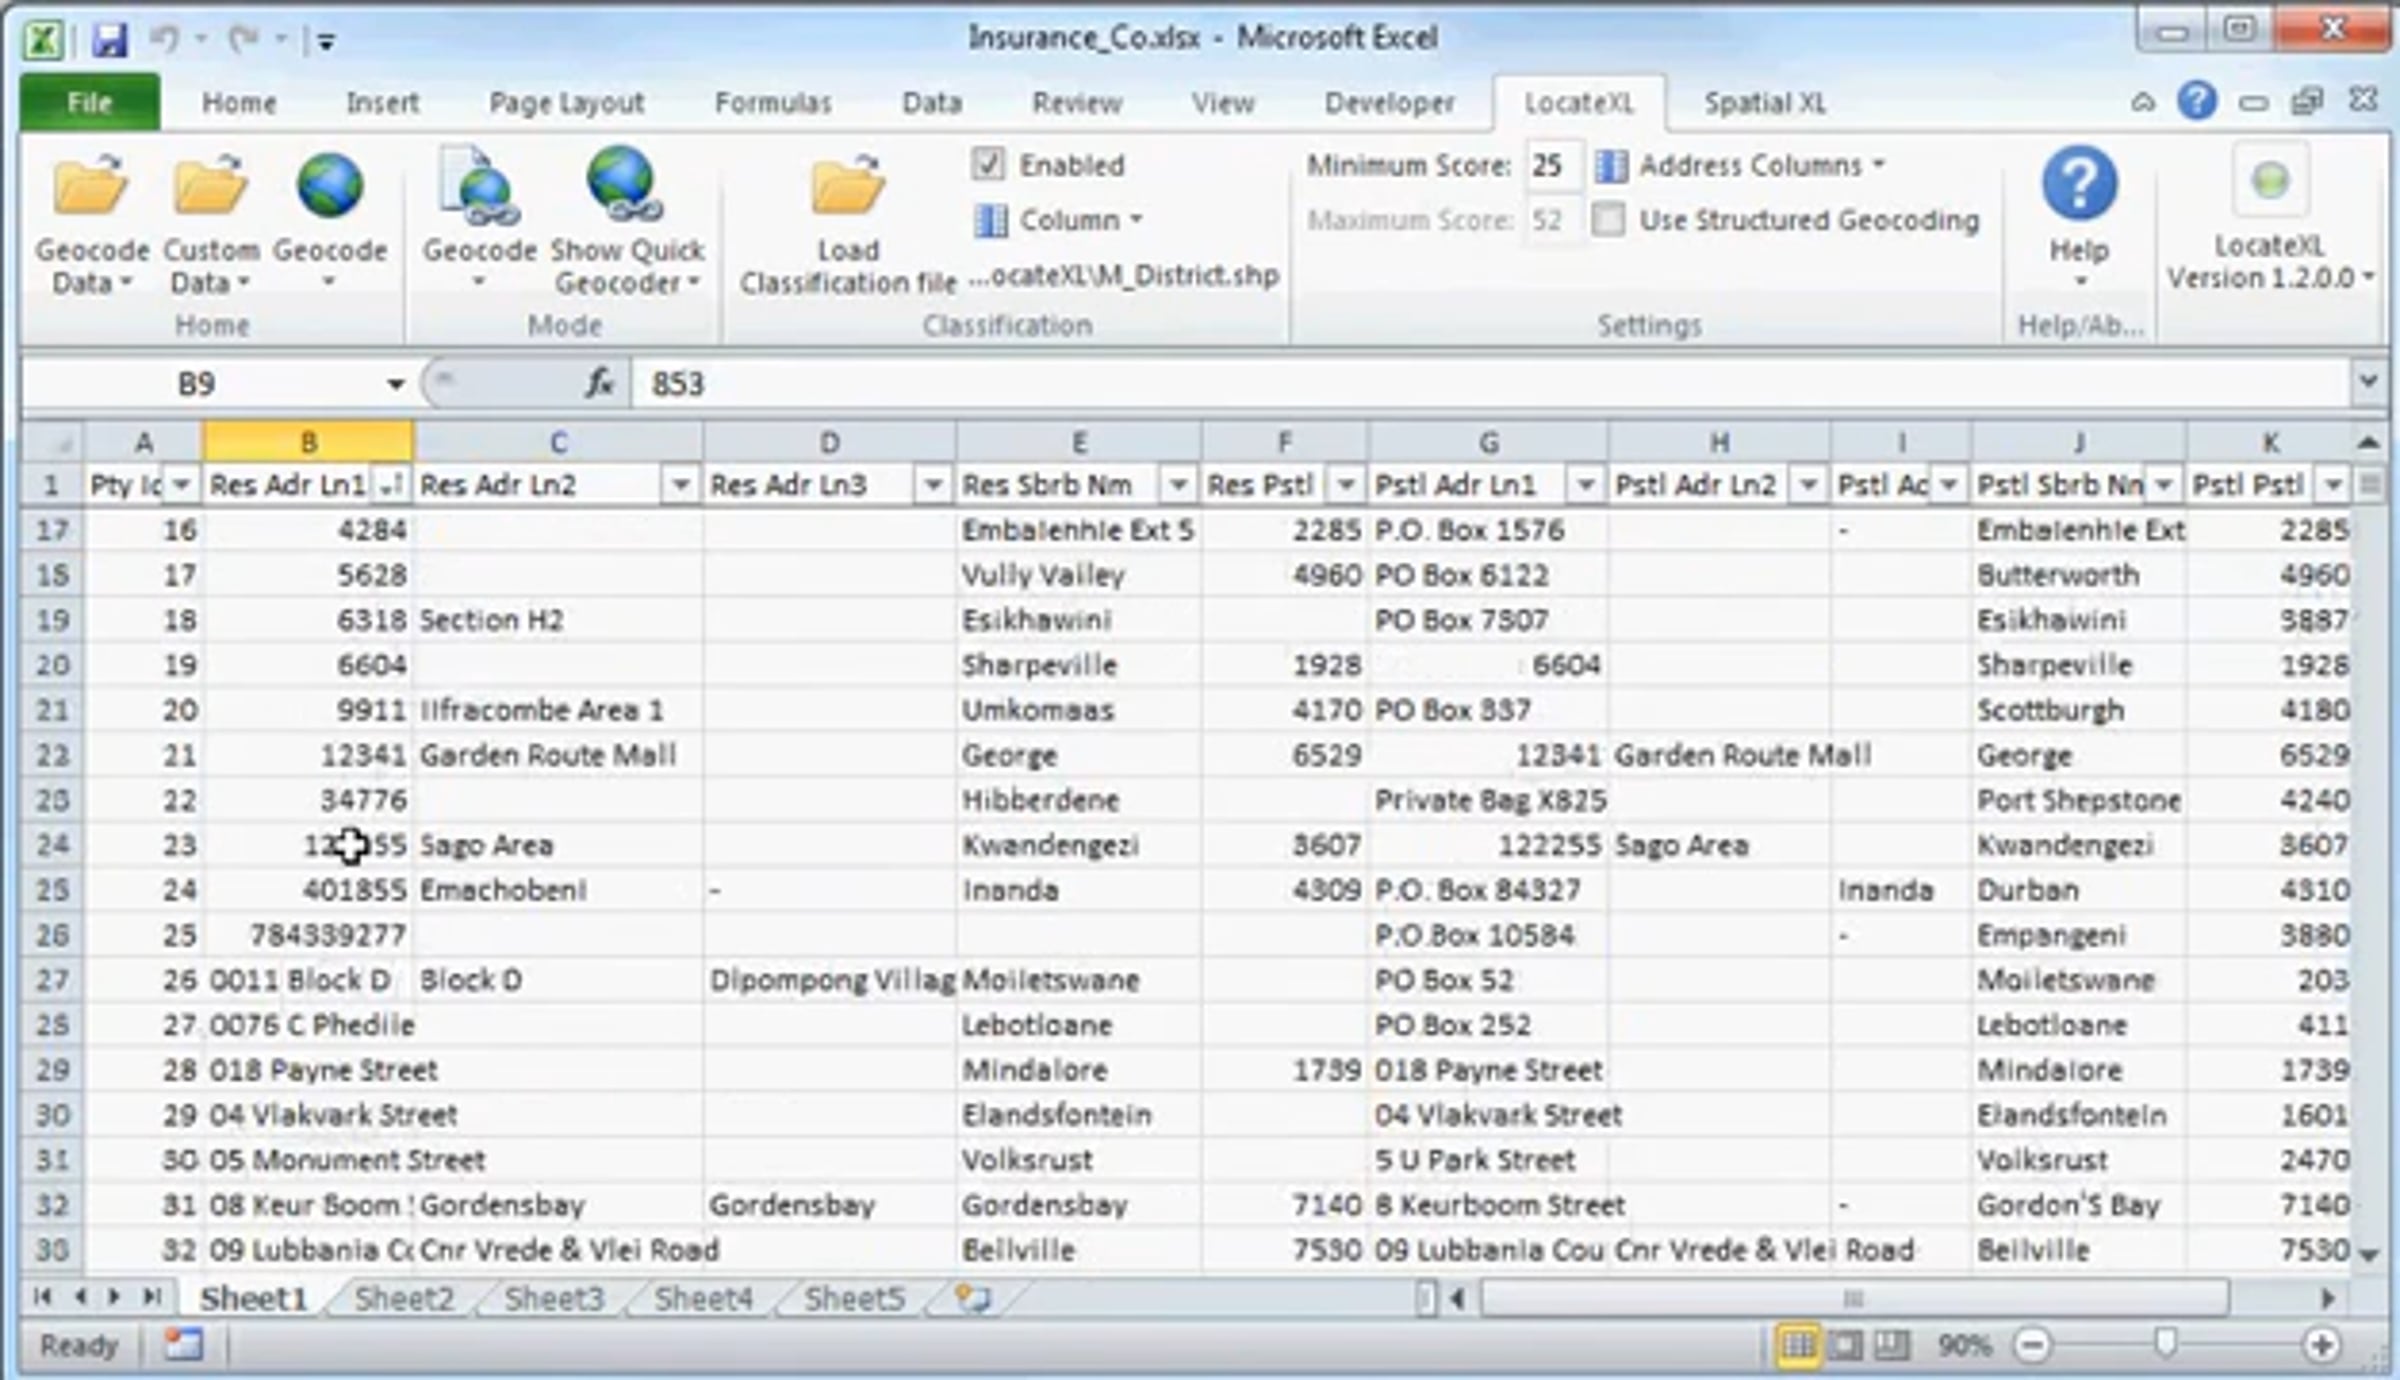The height and width of the screenshot is (1380, 2400).
Task: Click the zoom slider handle
Action: 2165,1343
